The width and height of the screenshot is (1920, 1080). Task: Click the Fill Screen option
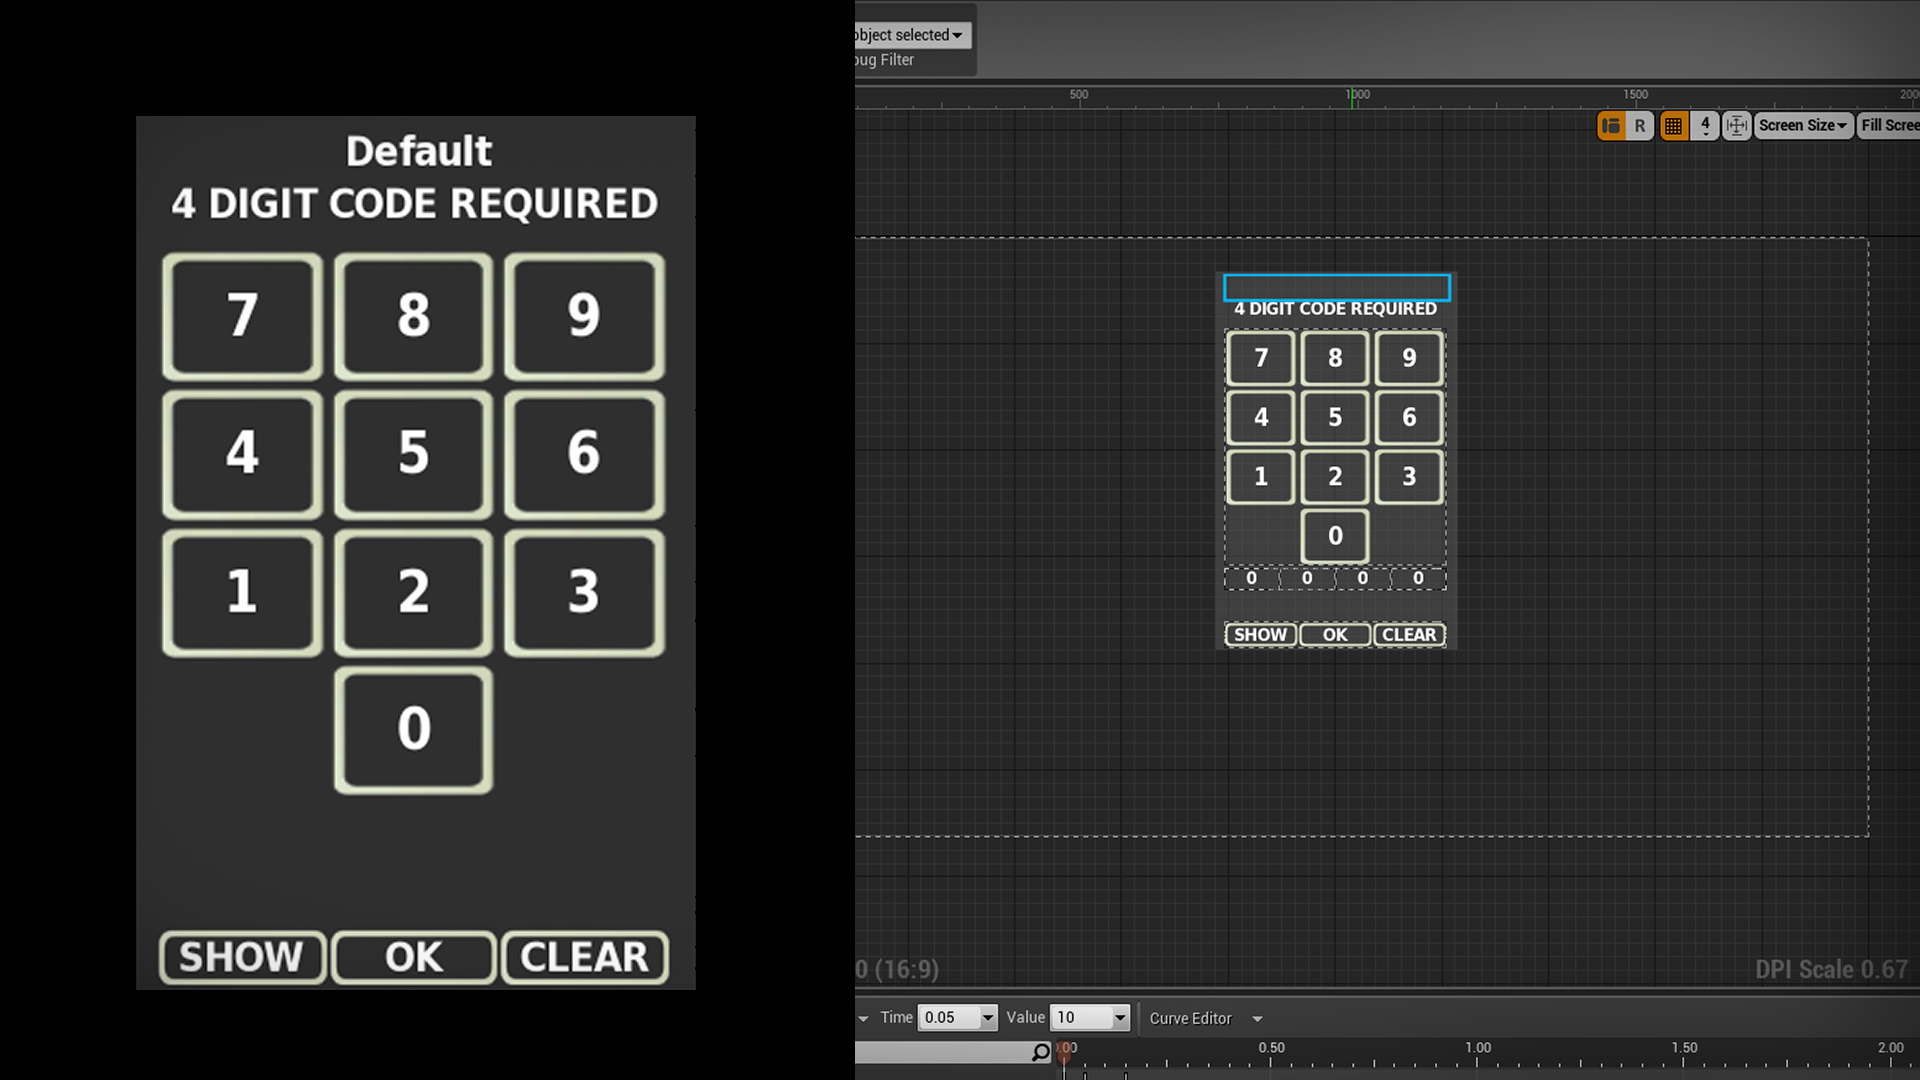[x=1890, y=125]
